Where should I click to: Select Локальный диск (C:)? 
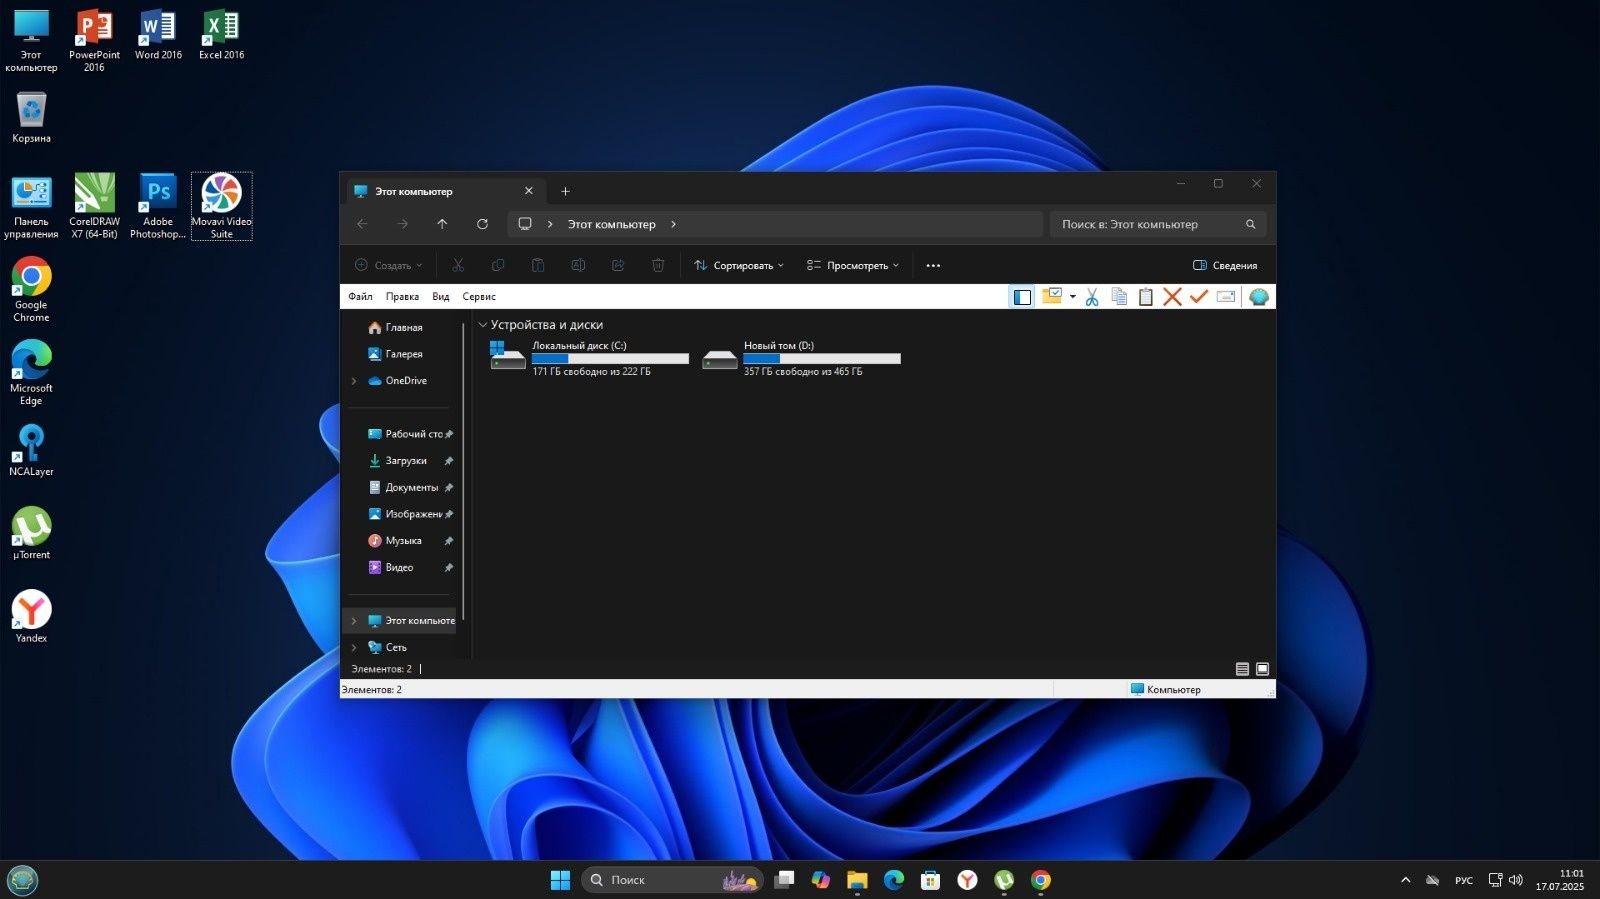click(589, 358)
